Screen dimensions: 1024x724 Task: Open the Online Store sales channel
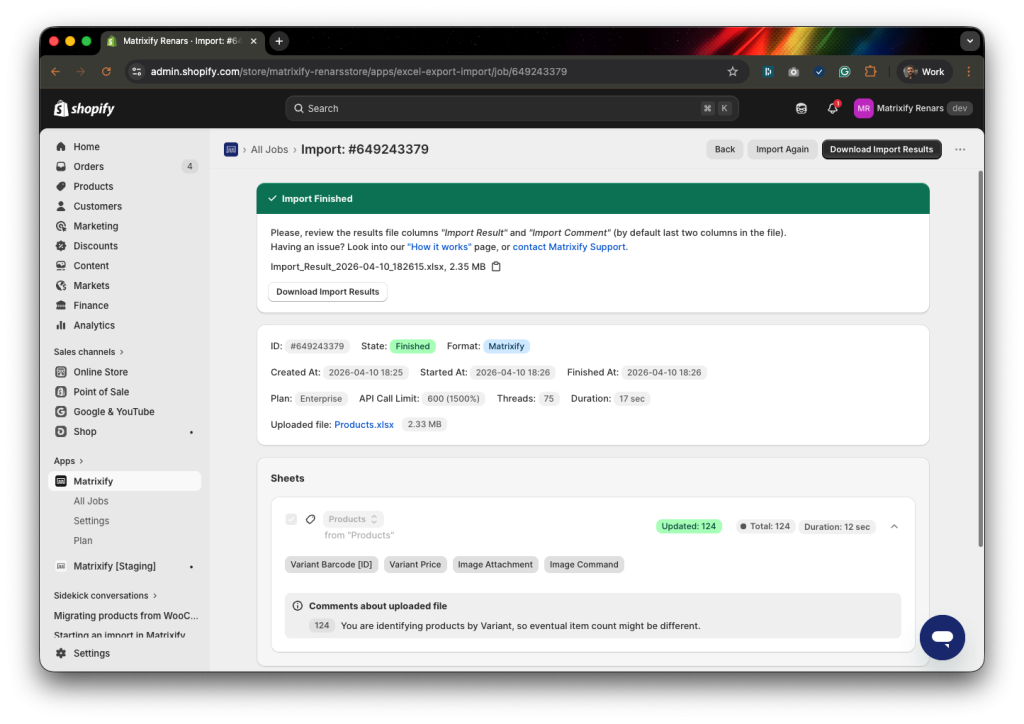tap(100, 371)
